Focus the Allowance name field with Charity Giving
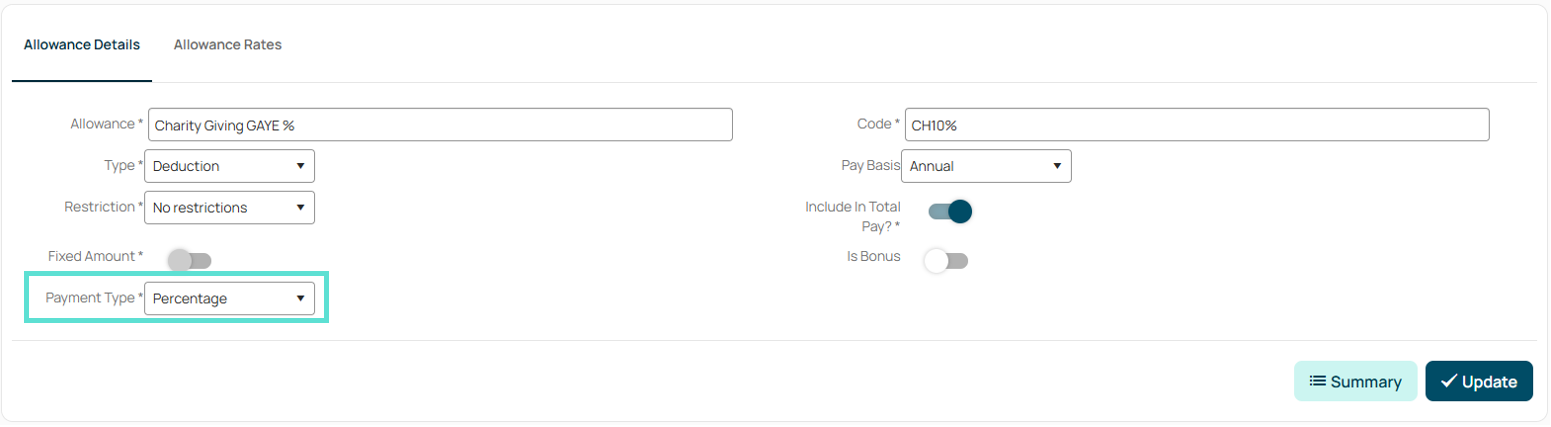 tap(440, 125)
